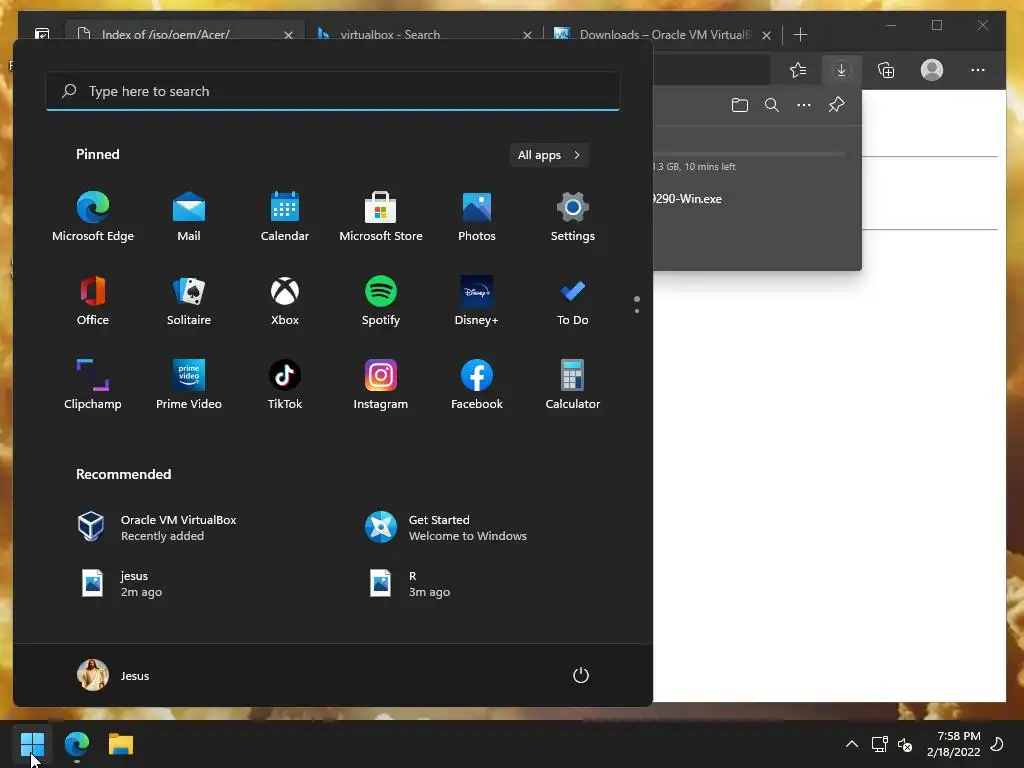Open Microsoft Store
The image size is (1024, 768).
(x=381, y=217)
